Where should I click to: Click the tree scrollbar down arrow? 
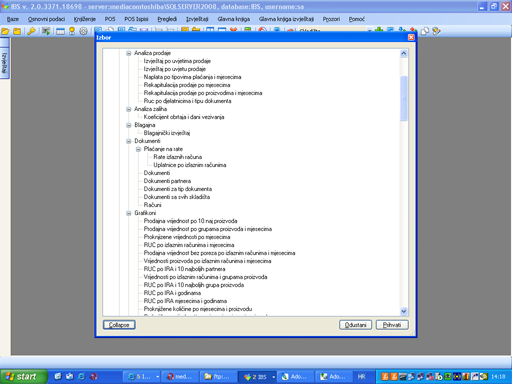tap(404, 311)
